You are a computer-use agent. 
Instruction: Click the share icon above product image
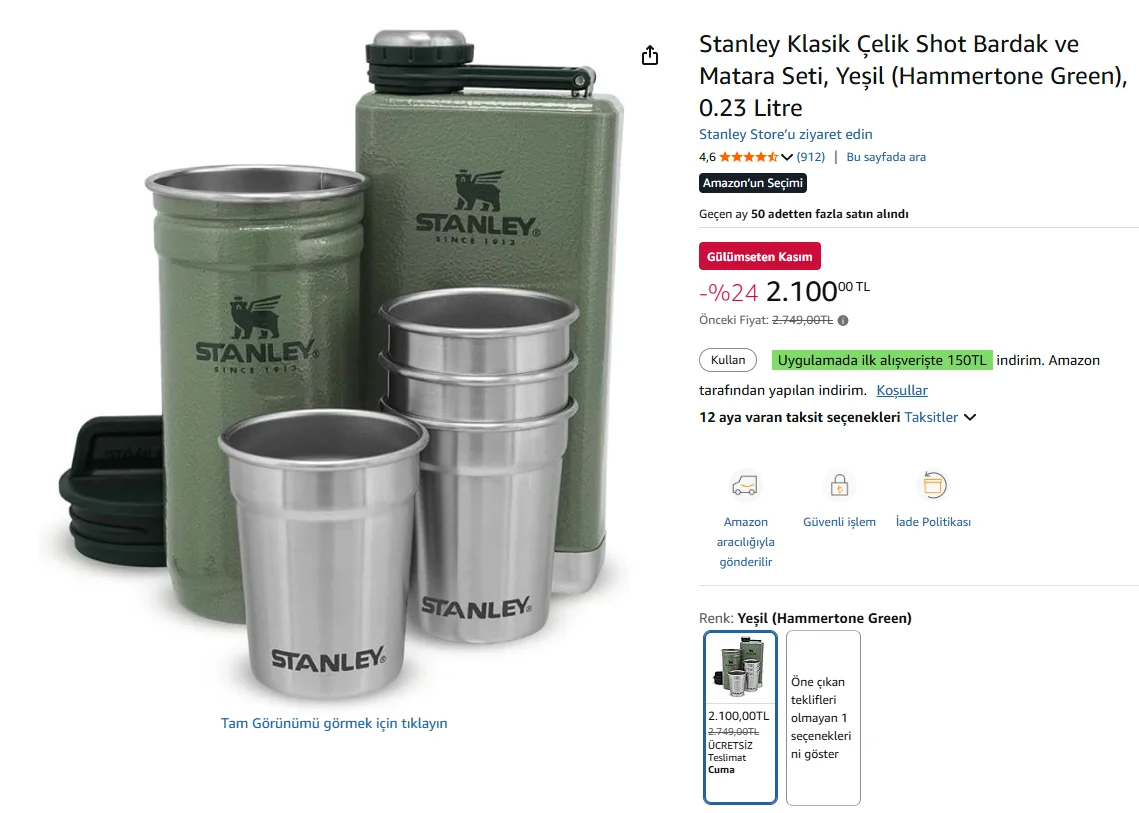point(649,55)
